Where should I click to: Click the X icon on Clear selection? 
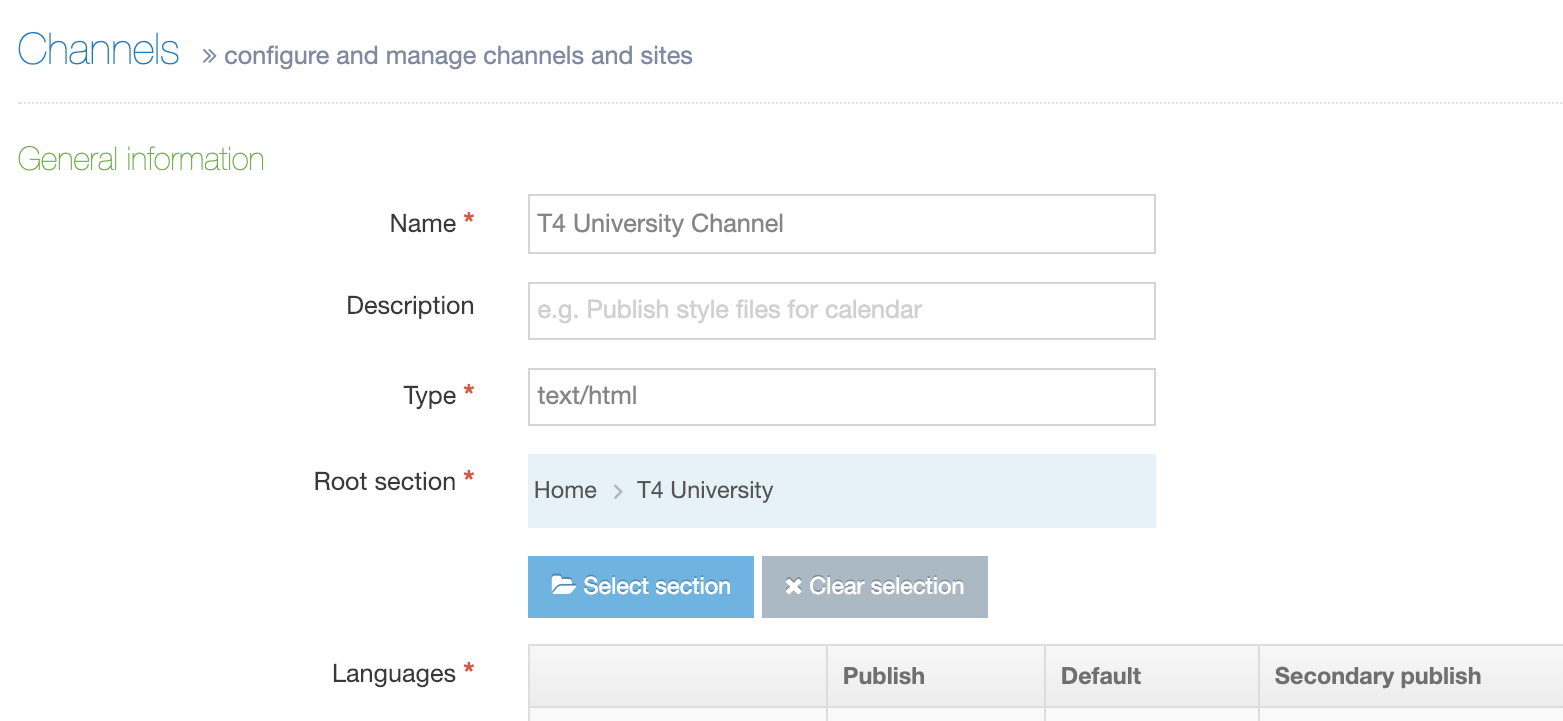793,587
